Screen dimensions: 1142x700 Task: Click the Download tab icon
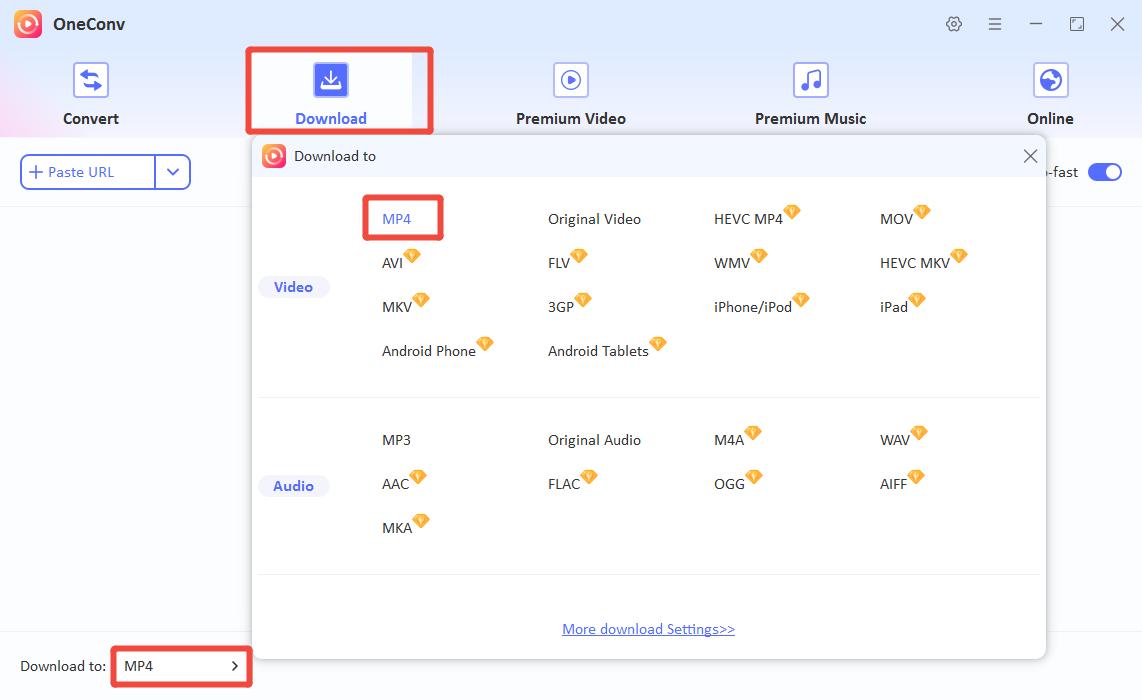click(x=331, y=80)
